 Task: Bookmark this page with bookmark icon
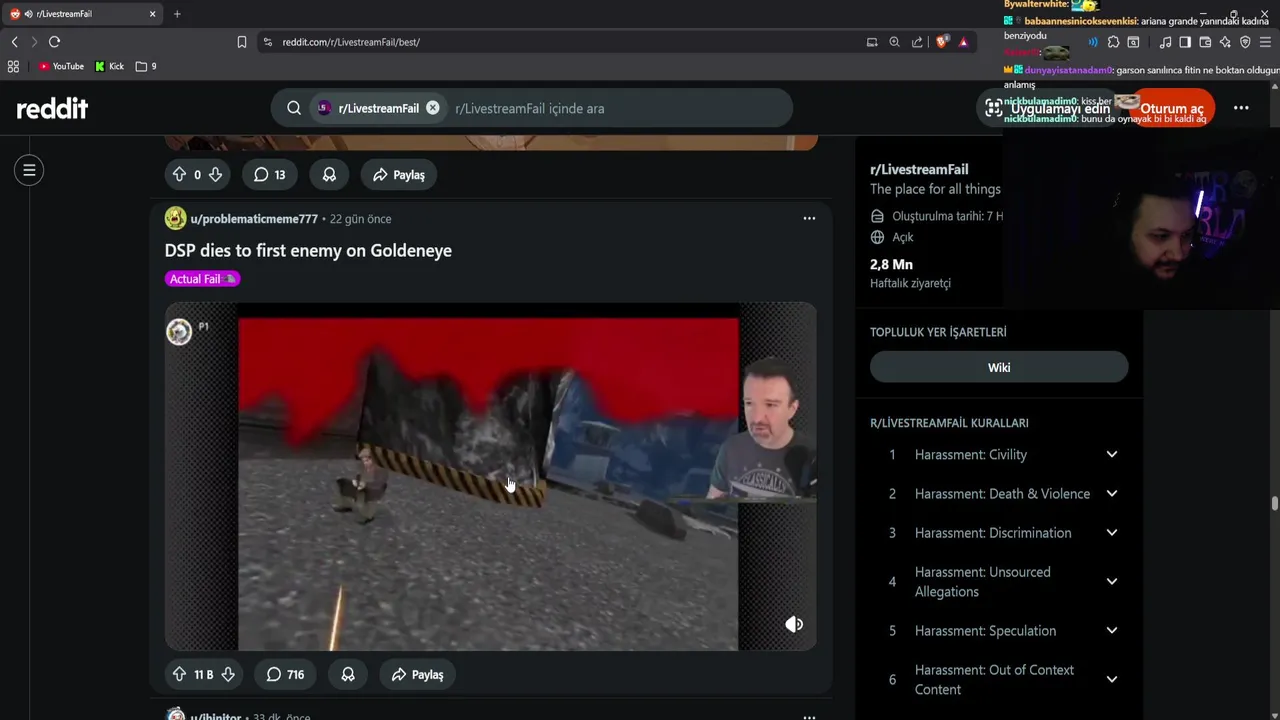(x=241, y=42)
